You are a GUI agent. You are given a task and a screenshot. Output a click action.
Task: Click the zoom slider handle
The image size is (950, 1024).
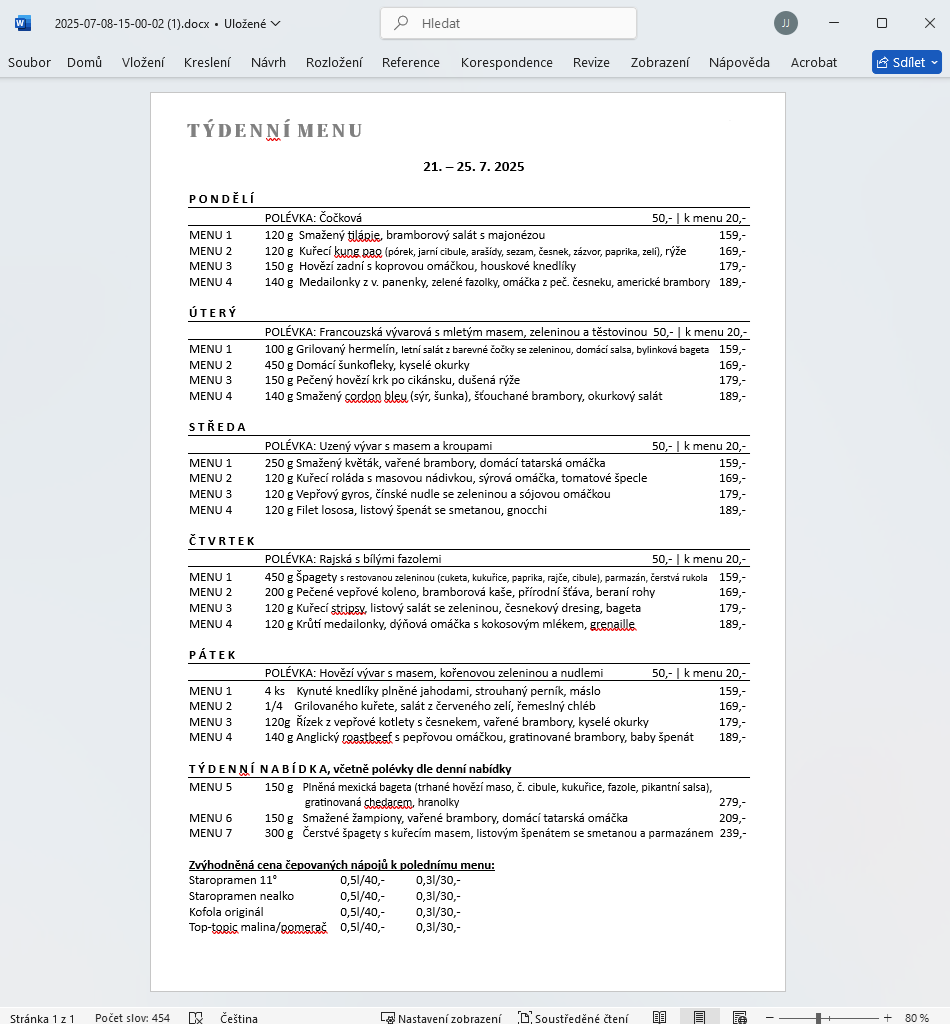click(818, 1018)
